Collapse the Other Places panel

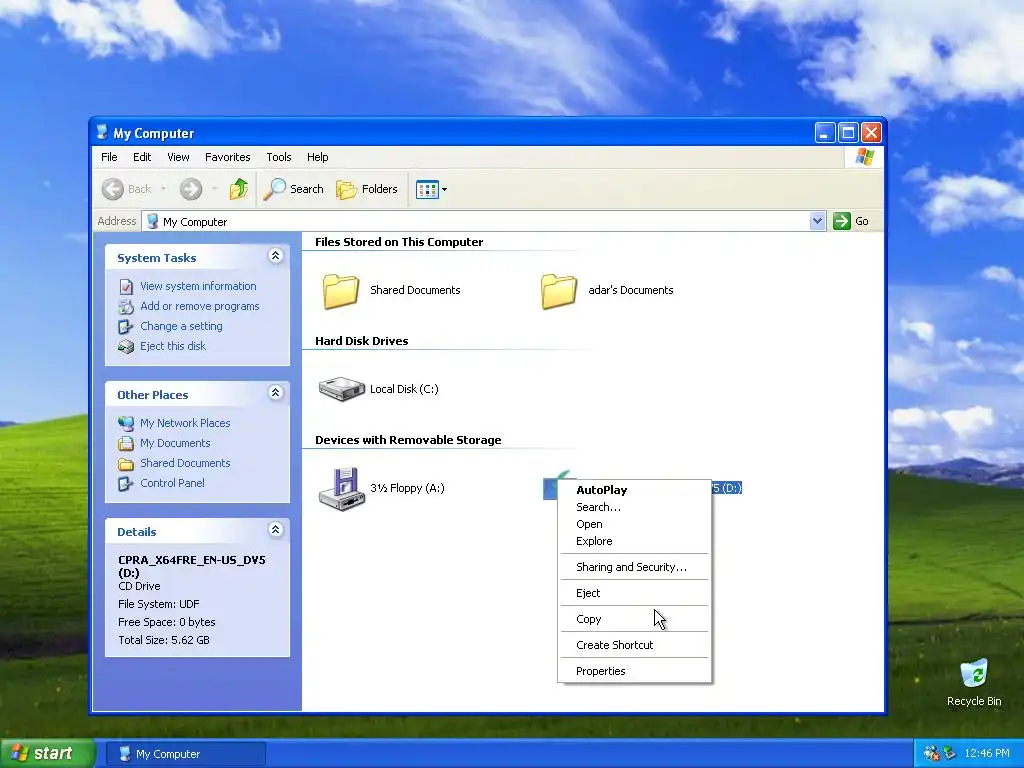276,393
